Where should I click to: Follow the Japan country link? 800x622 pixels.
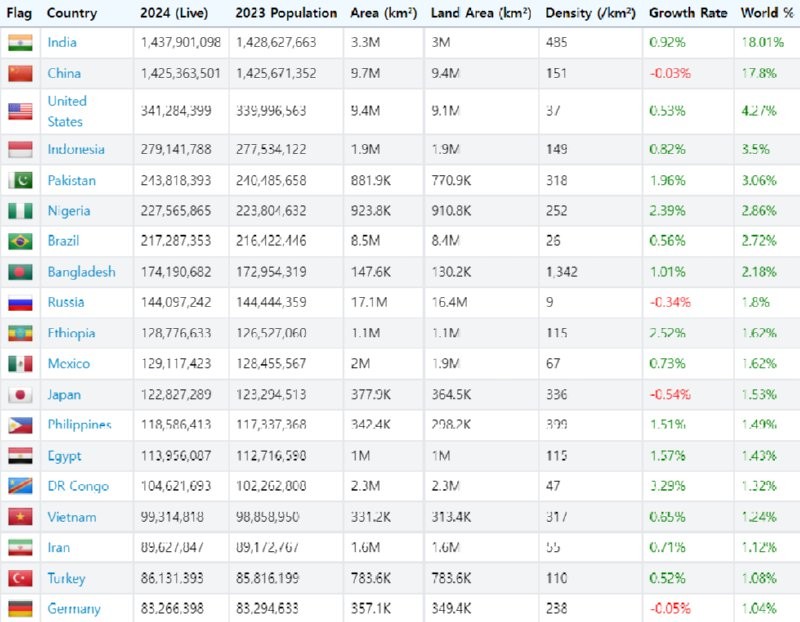pos(64,394)
